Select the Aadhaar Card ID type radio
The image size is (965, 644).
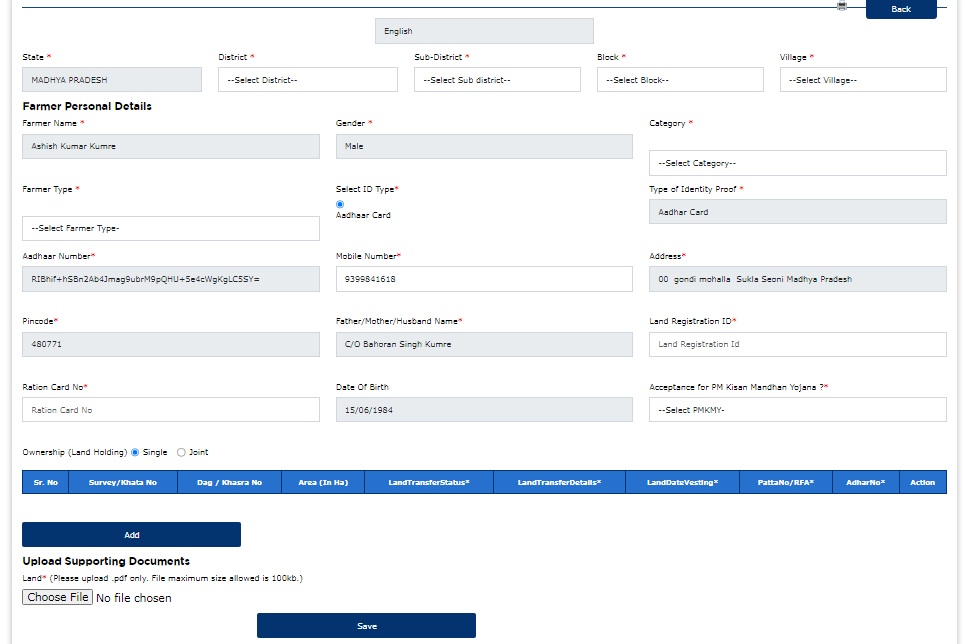(340, 204)
